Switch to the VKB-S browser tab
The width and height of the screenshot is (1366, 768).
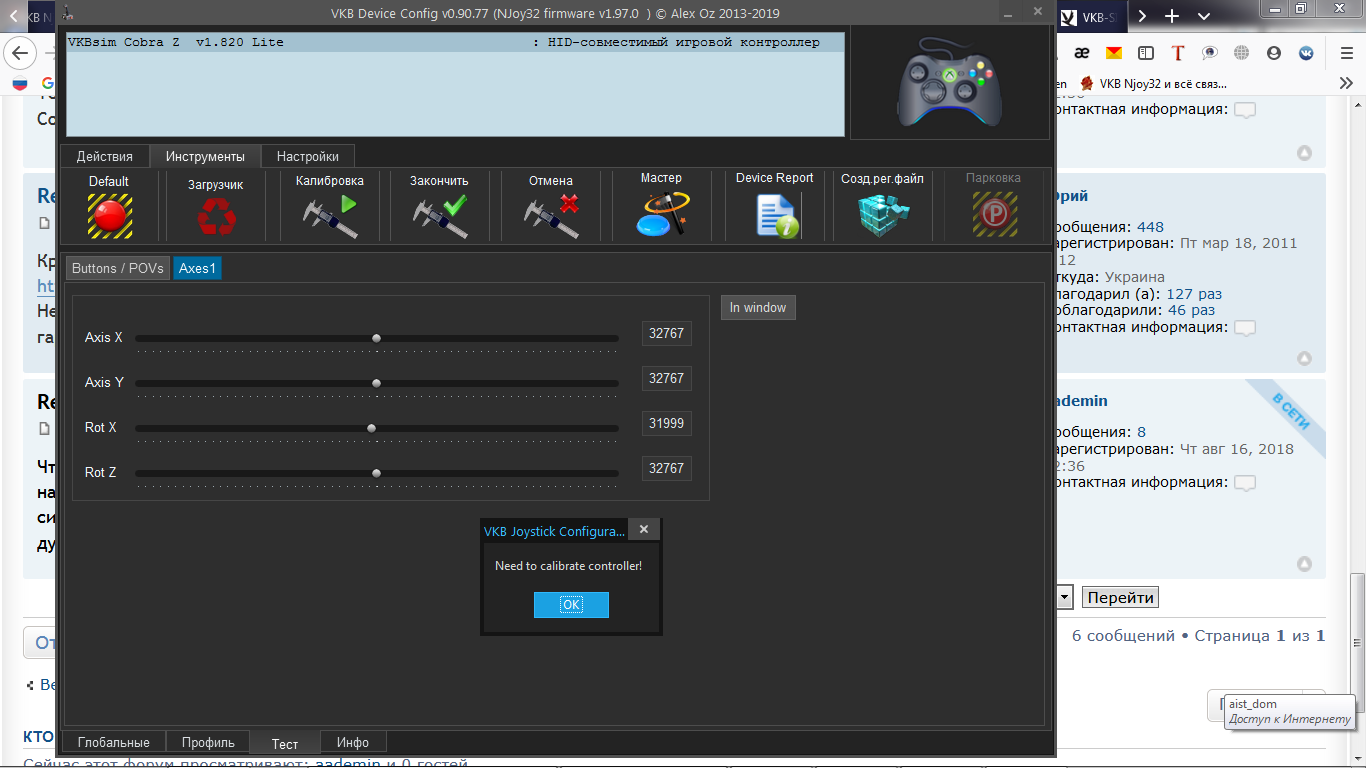[1093, 17]
